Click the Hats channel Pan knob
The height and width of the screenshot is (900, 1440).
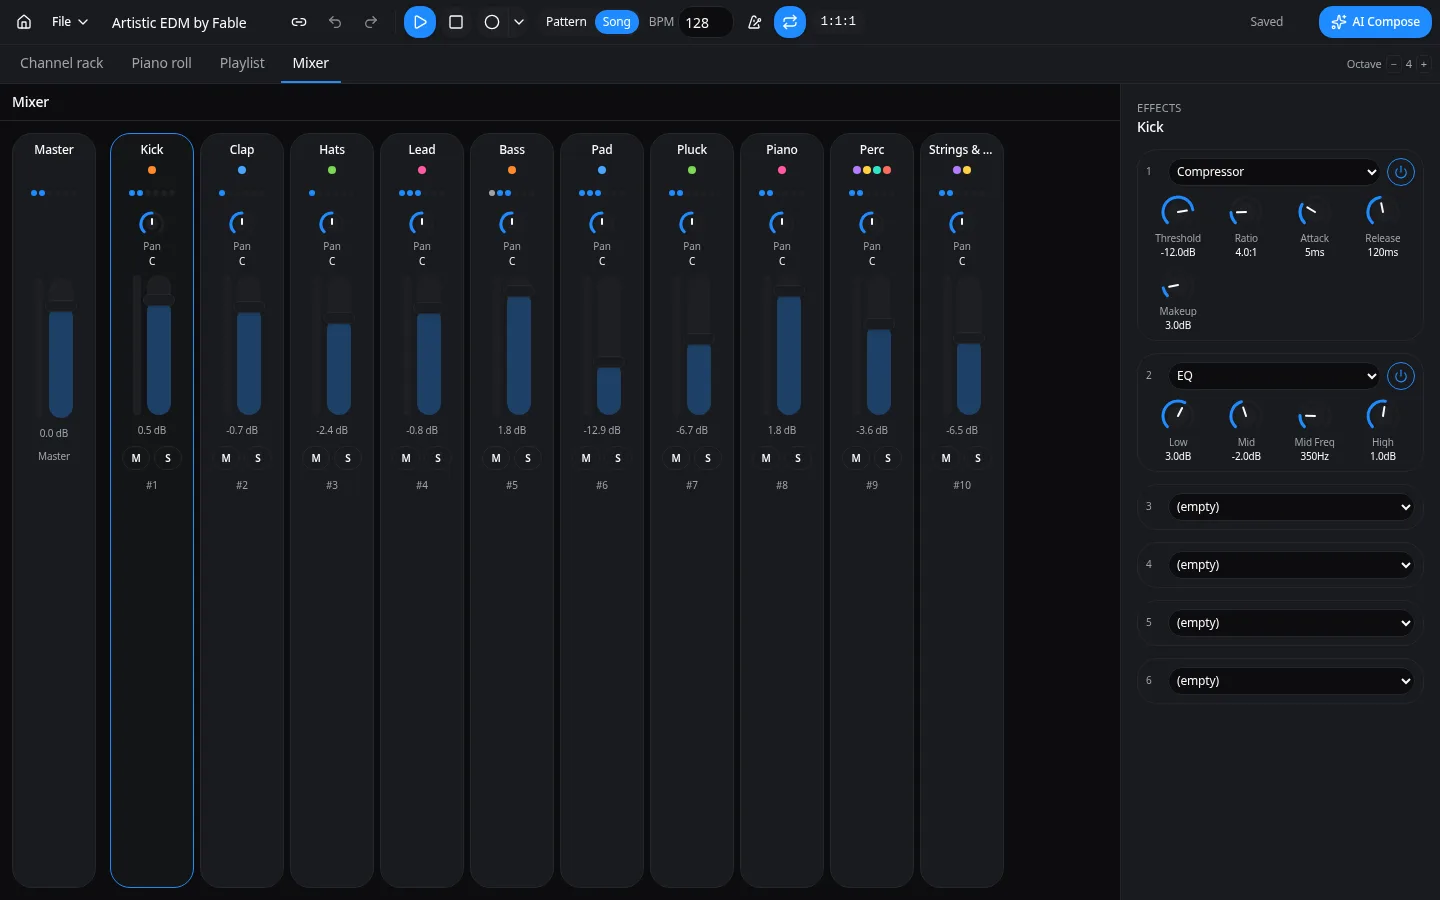pyautogui.click(x=332, y=222)
